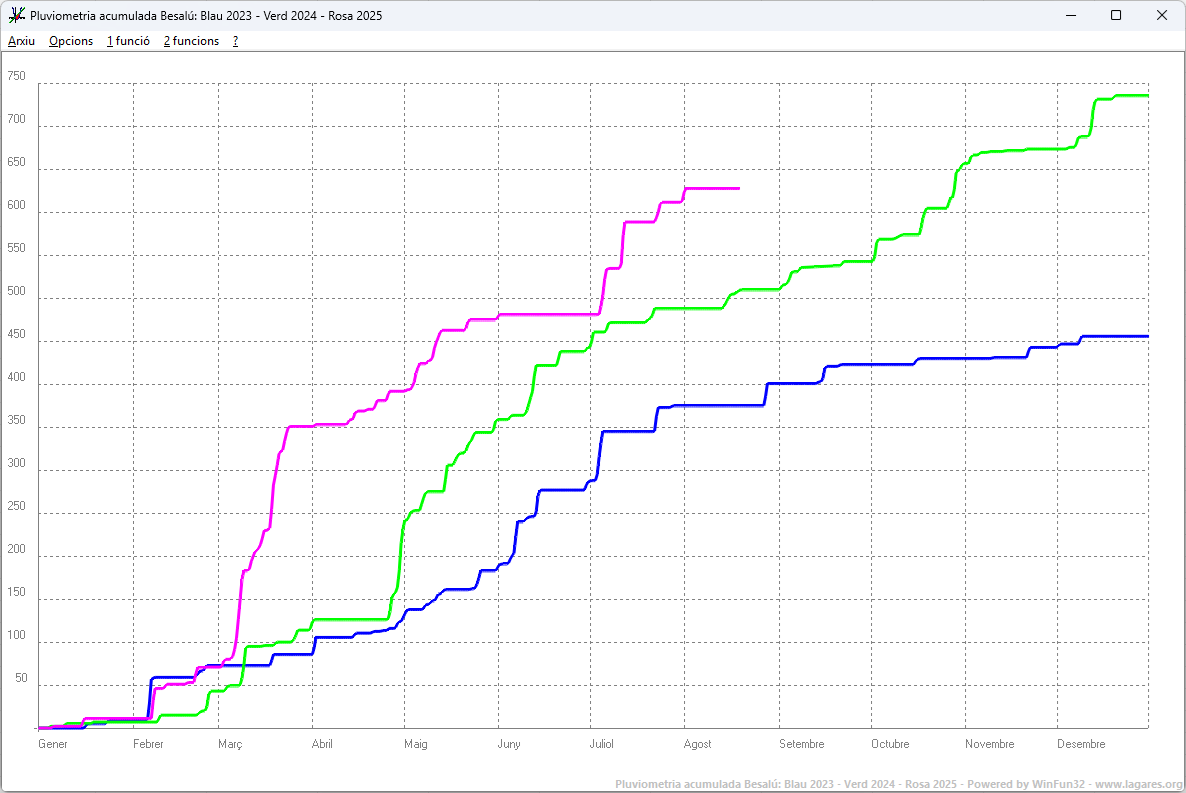1186x793 pixels.
Task: Click the 450 y-axis value
Action: [17, 334]
